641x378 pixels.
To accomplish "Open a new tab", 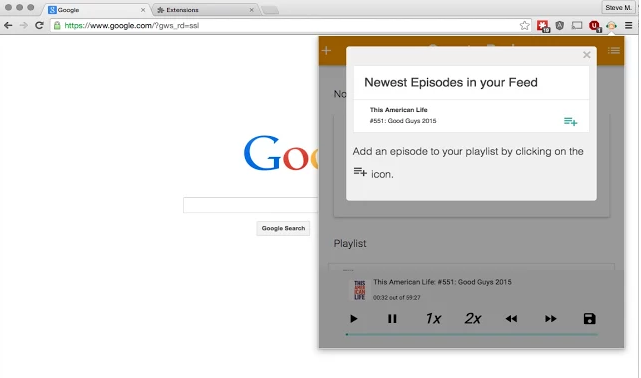I will (x=270, y=10).
